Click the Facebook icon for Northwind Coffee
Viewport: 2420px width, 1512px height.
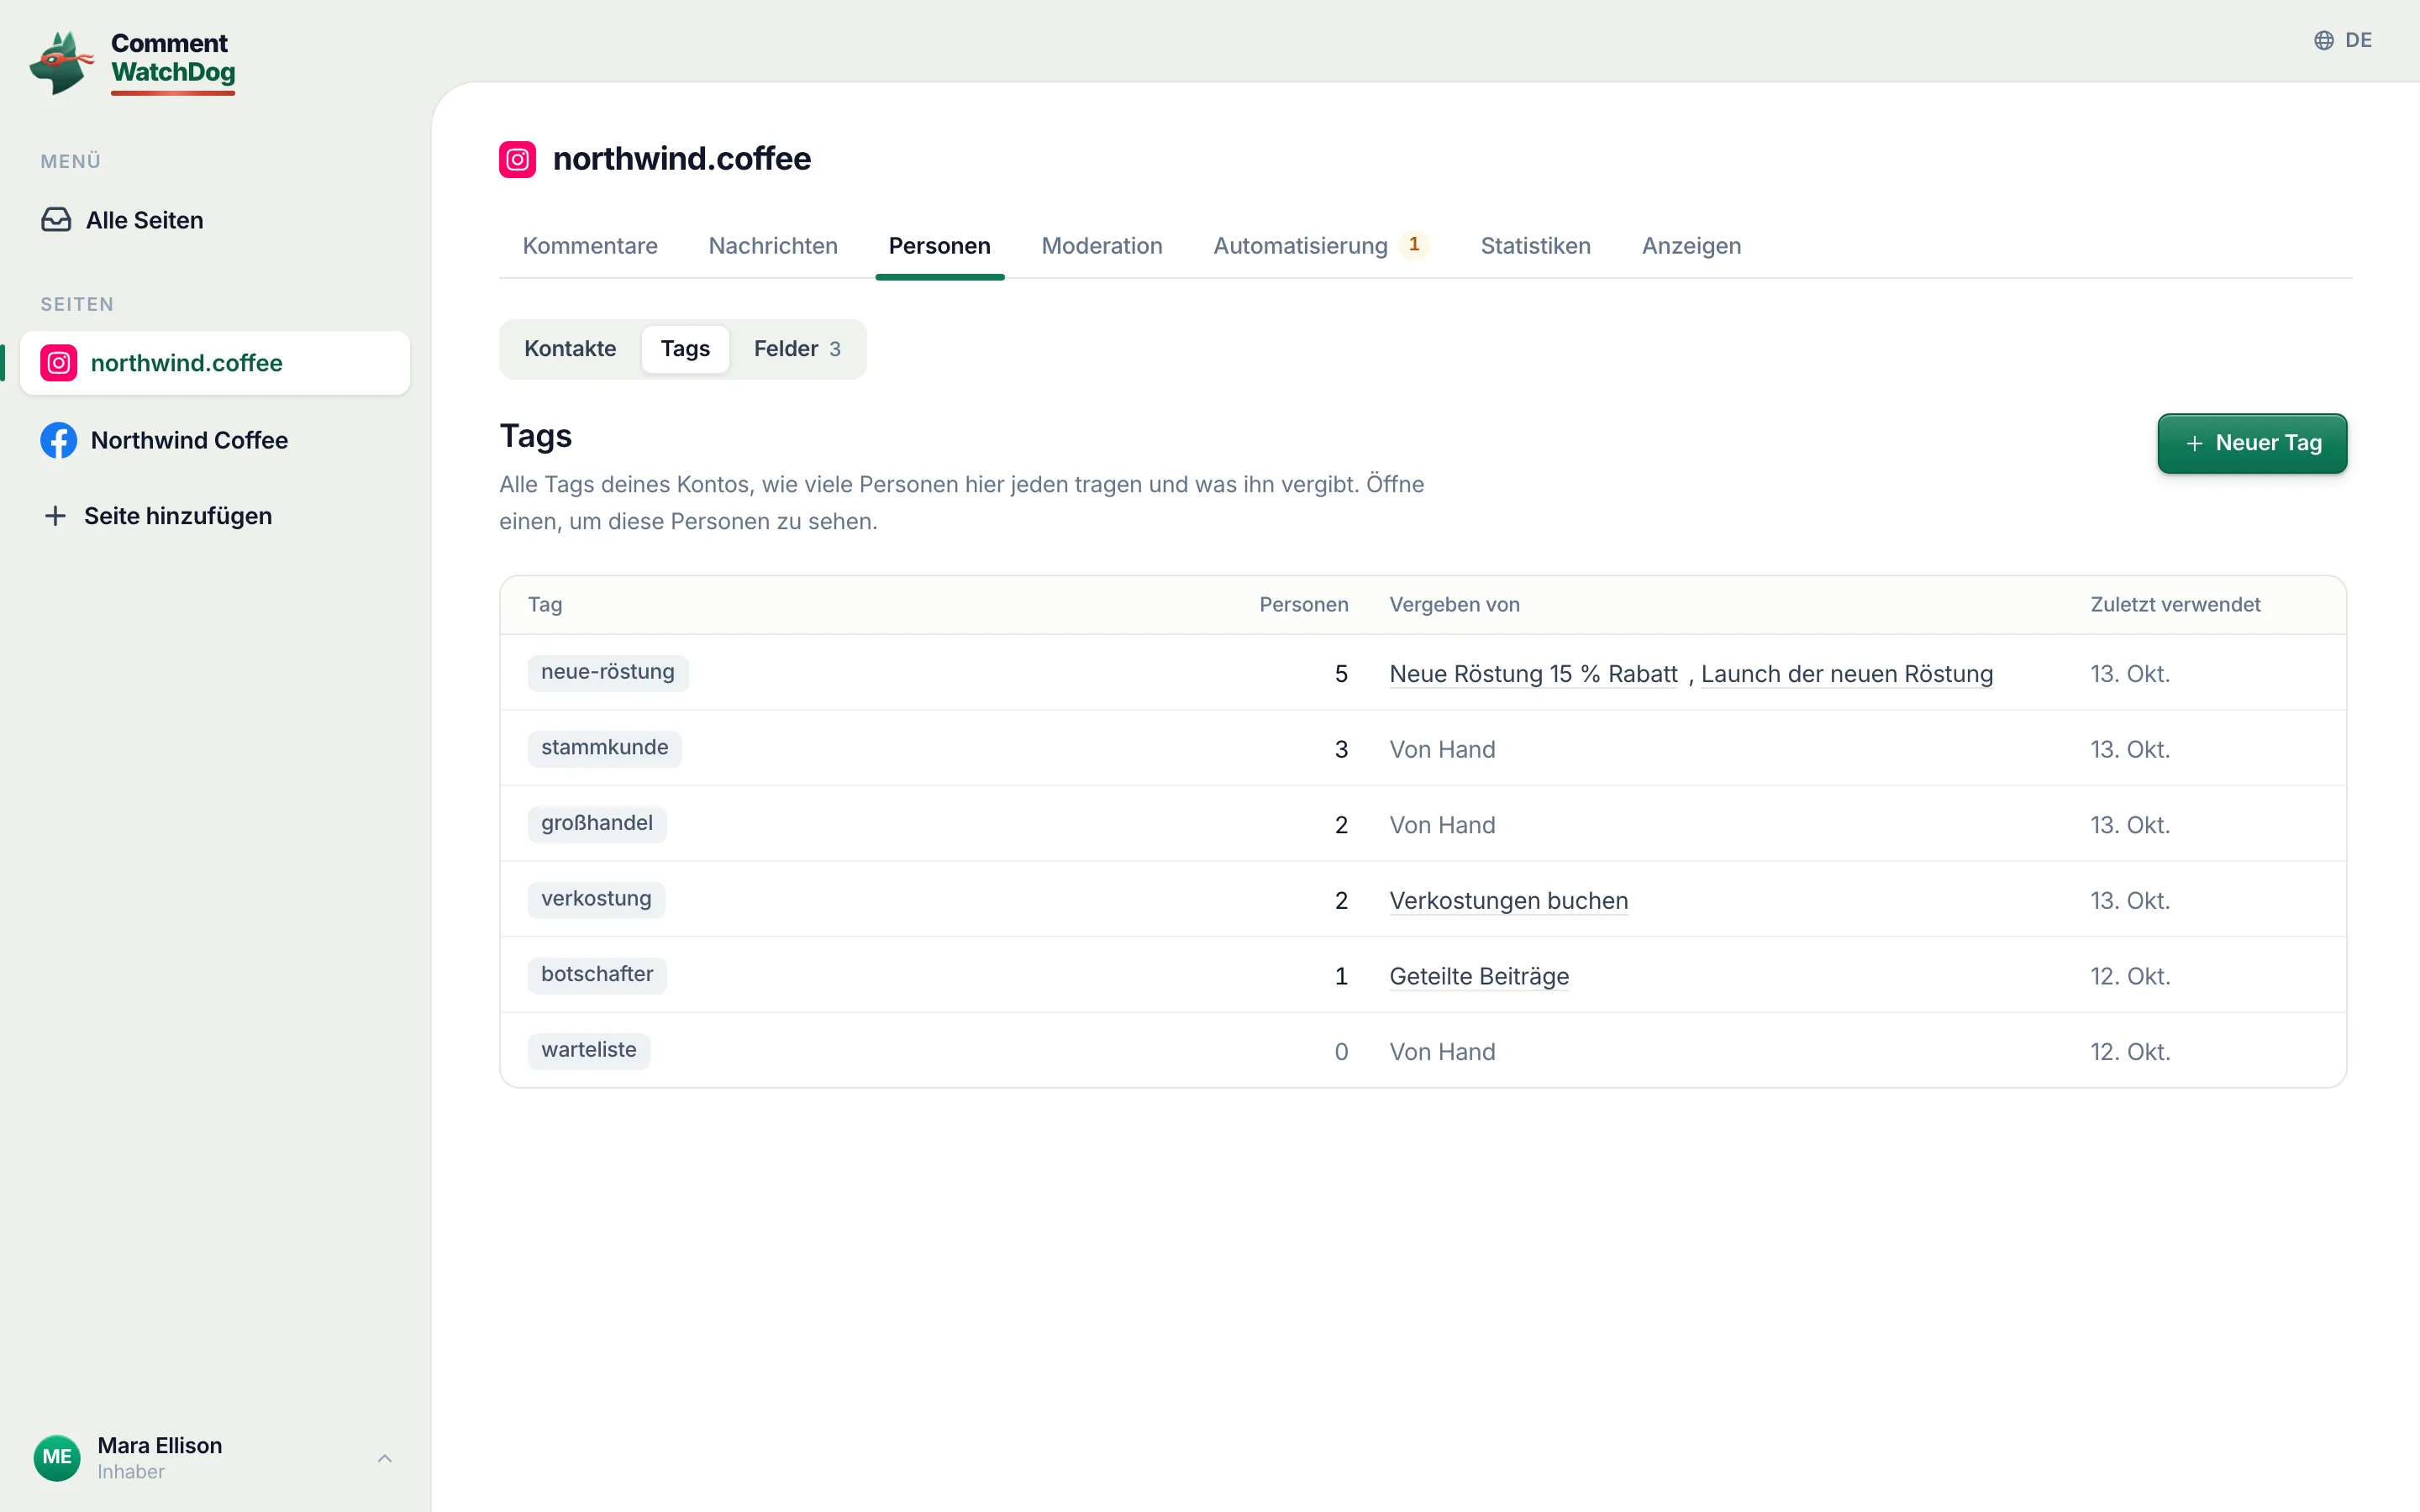(x=59, y=440)
